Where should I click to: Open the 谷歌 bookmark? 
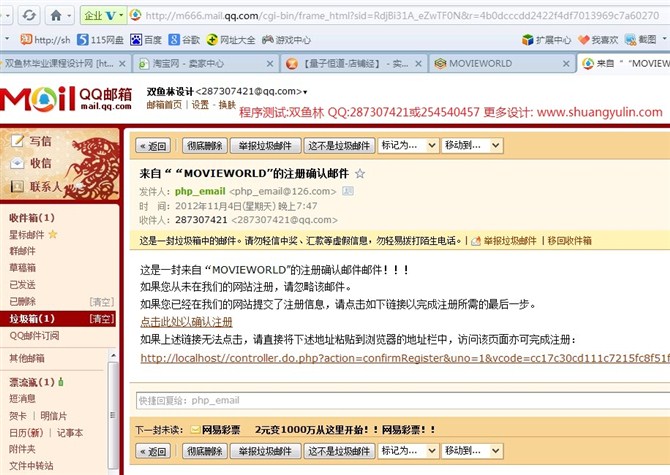(184, 40)
